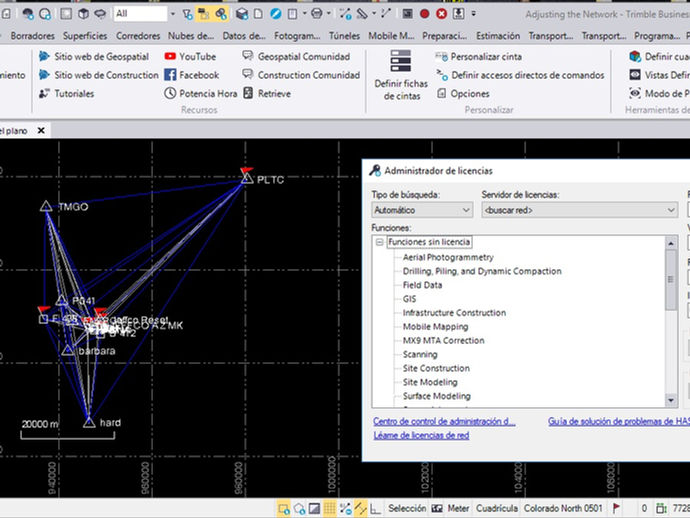Click scroll down arrow in Funciones list
690x518 pixels.
pos(671,400)
